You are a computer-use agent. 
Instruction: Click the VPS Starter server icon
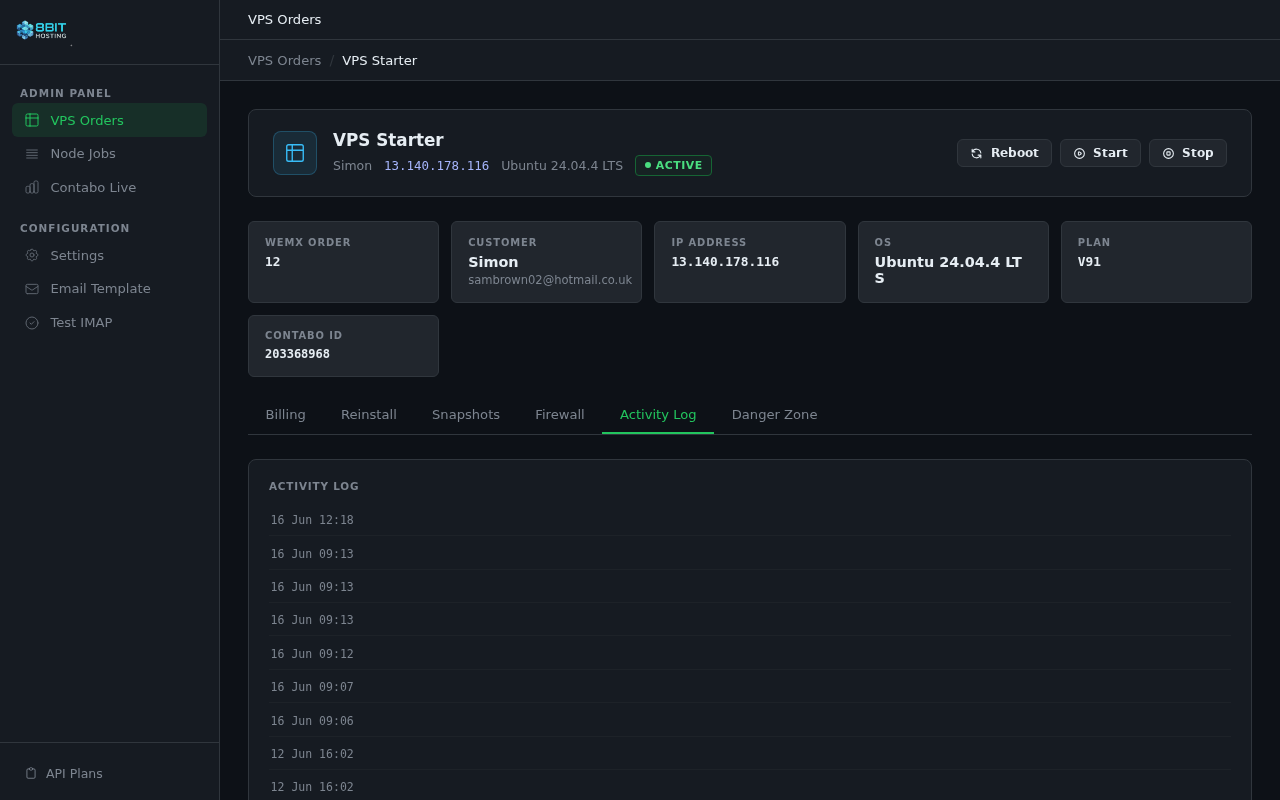[295, 153]
